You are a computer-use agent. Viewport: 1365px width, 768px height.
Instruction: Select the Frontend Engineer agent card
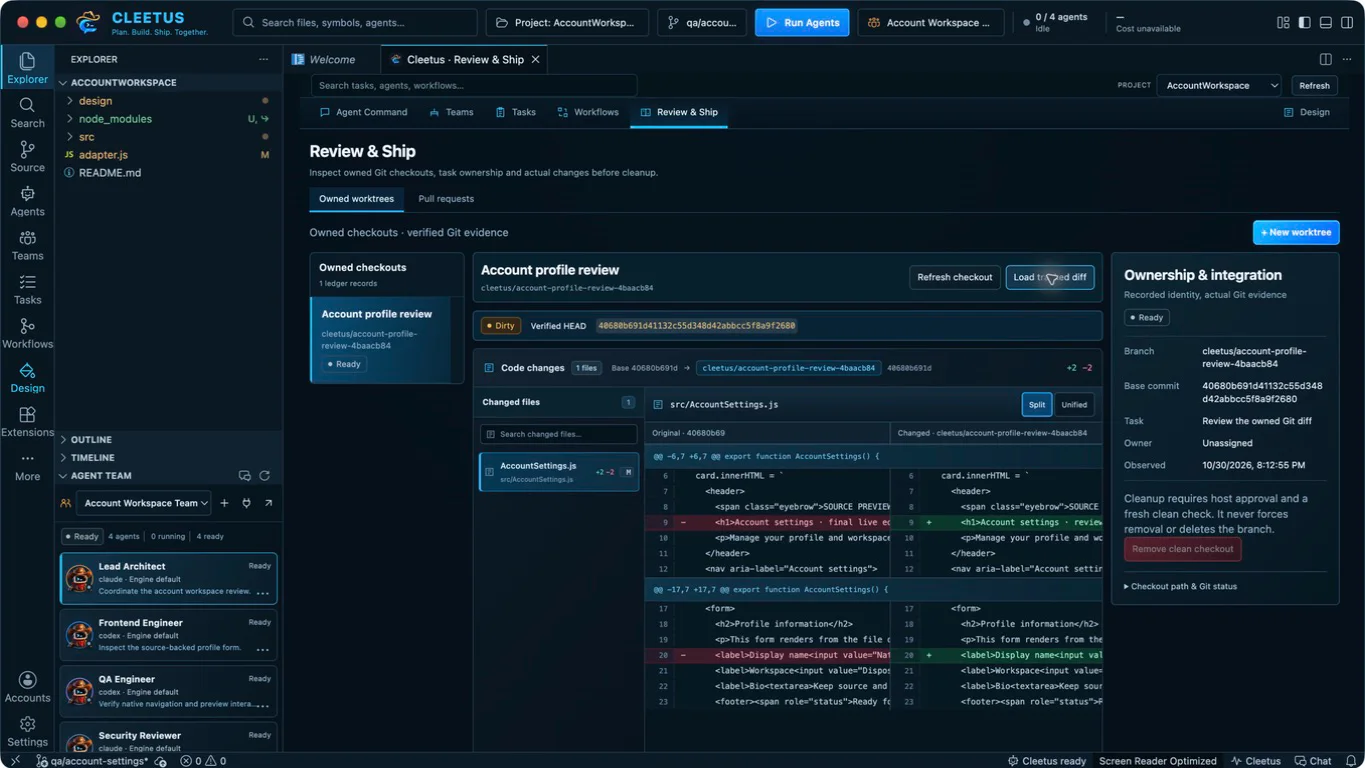(168, 635)
